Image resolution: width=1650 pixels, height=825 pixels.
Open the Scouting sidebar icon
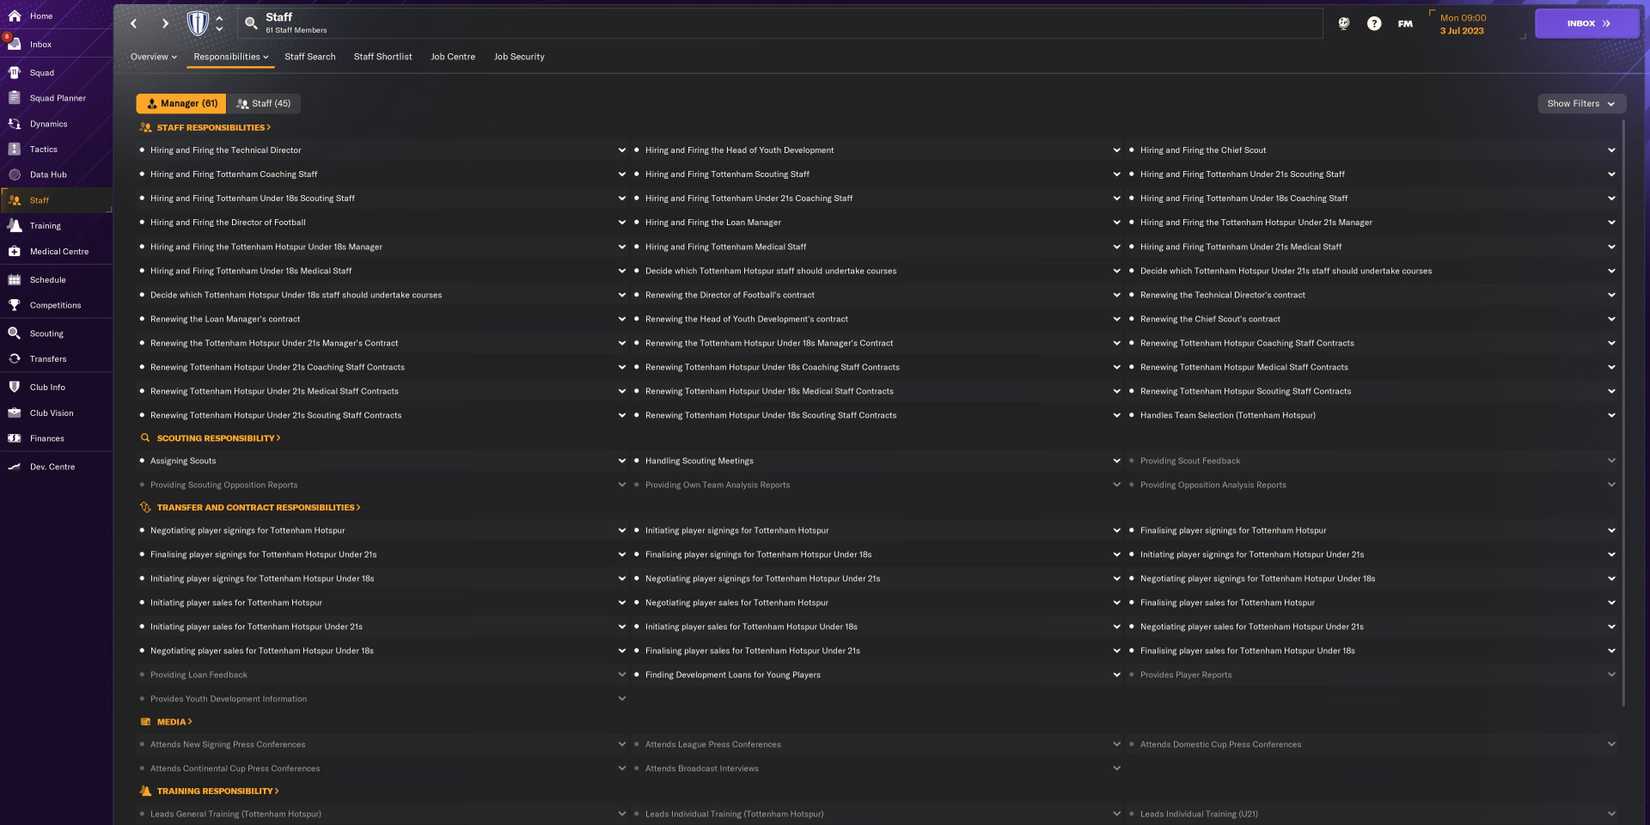coord(15,333)
